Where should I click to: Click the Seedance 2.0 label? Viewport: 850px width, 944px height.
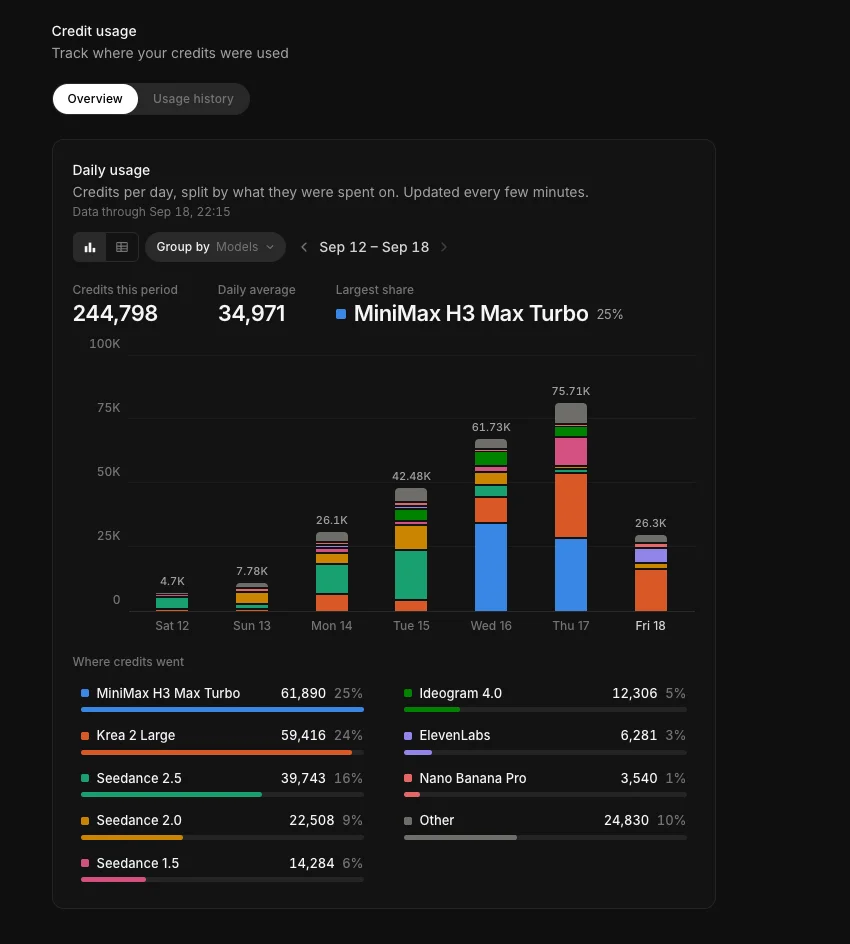(x=139, y=821)
